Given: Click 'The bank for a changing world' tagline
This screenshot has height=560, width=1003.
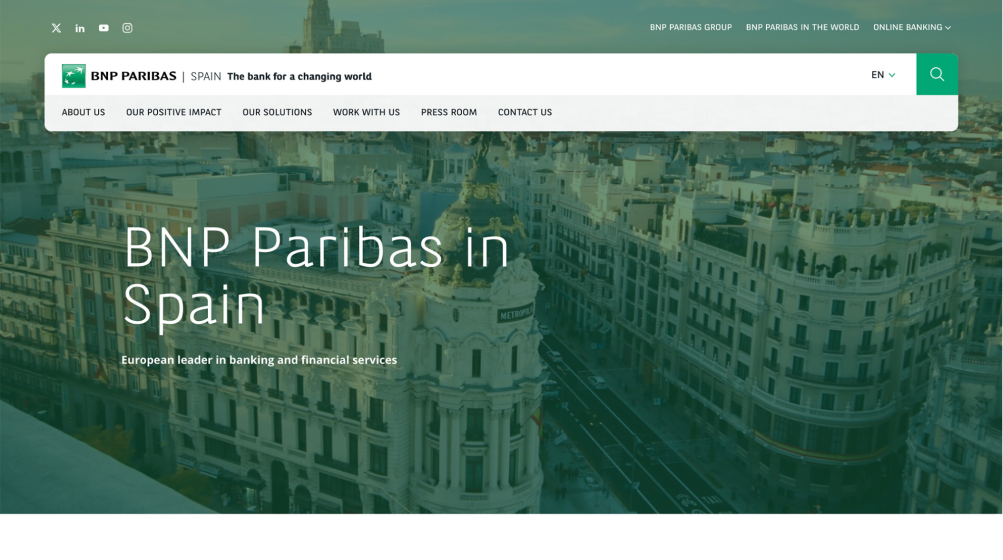Looking at the screenshot, I should [299, 76].
